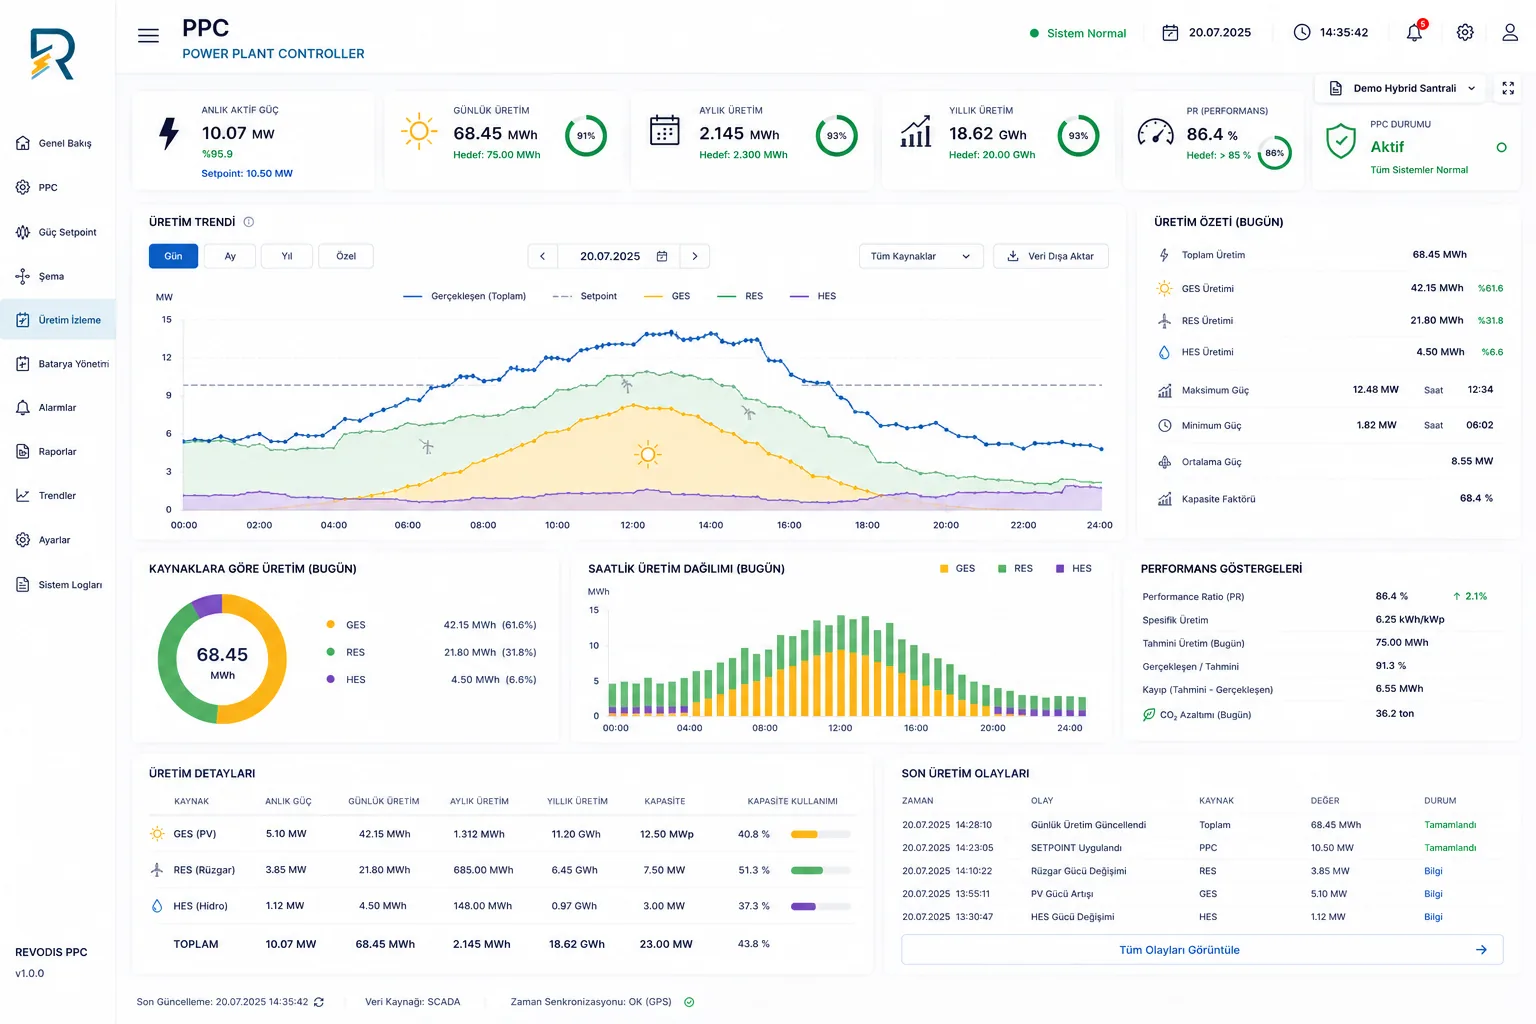Open Raporlar in sidebar
The image size is (1536, 1024).
pyautogui.click(x=57, y=452)
